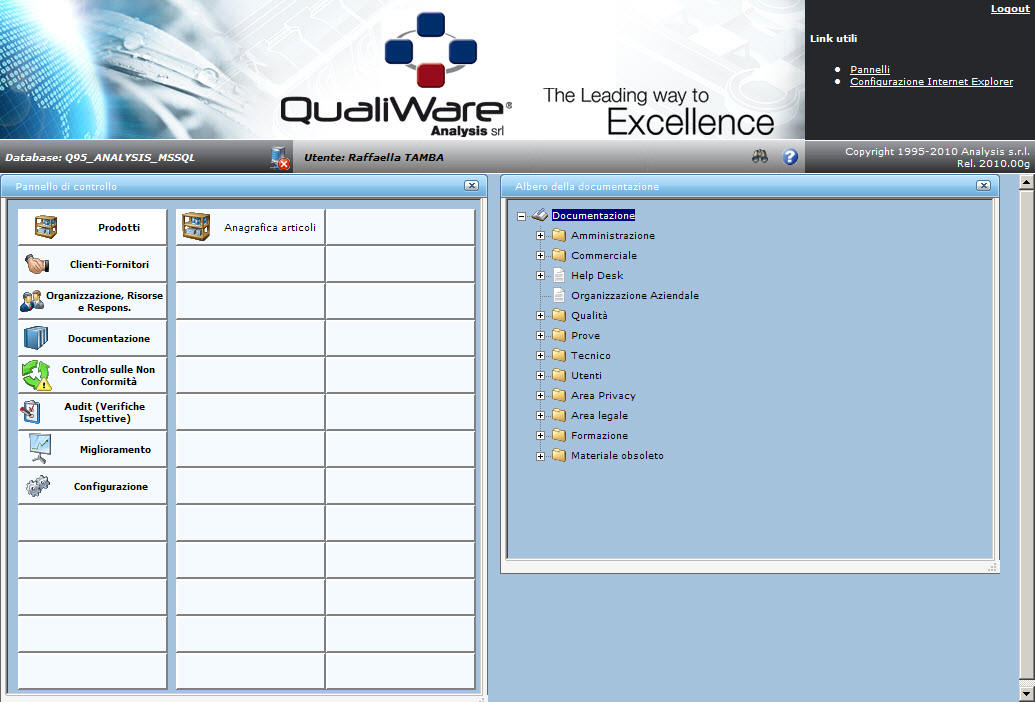1035x702 pixels.
Task: Select Organizzazione, Risorse e Respons. menu item
Action: (x=104, y=301)
